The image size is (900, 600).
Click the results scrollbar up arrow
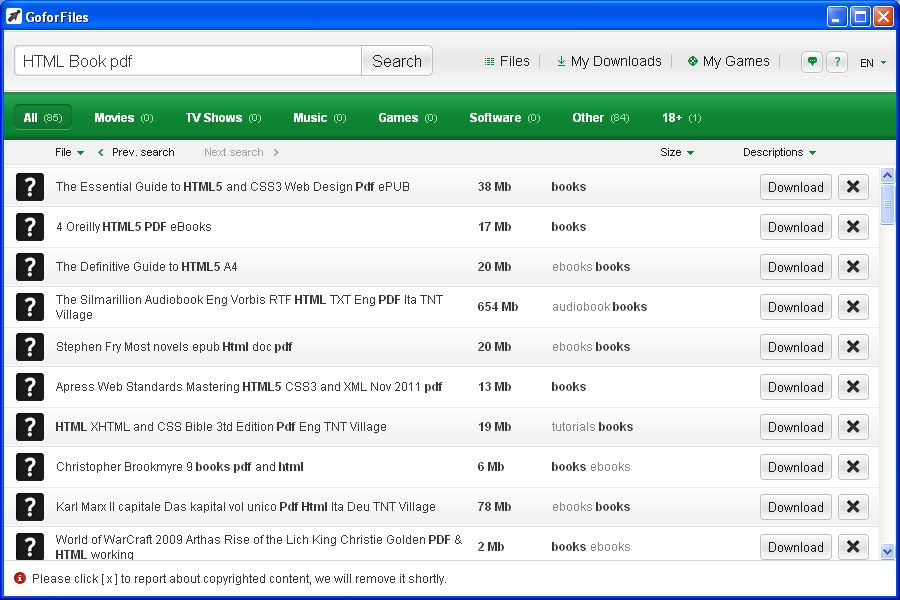(887, 175)
